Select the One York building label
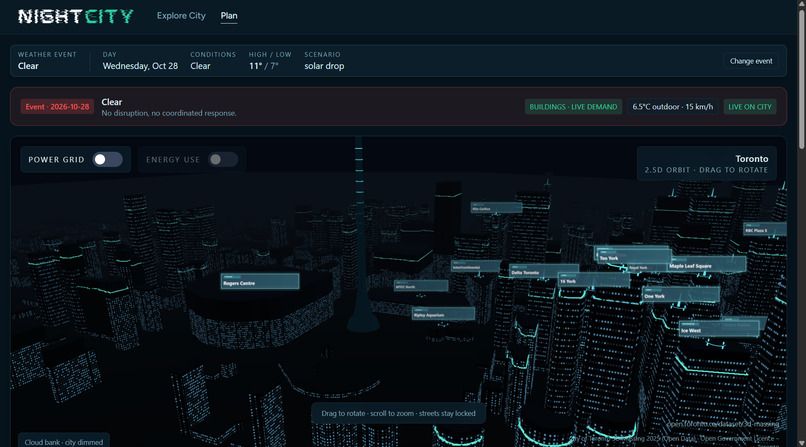This screenshot has width=806, height=447. click(x=681, y=294)
